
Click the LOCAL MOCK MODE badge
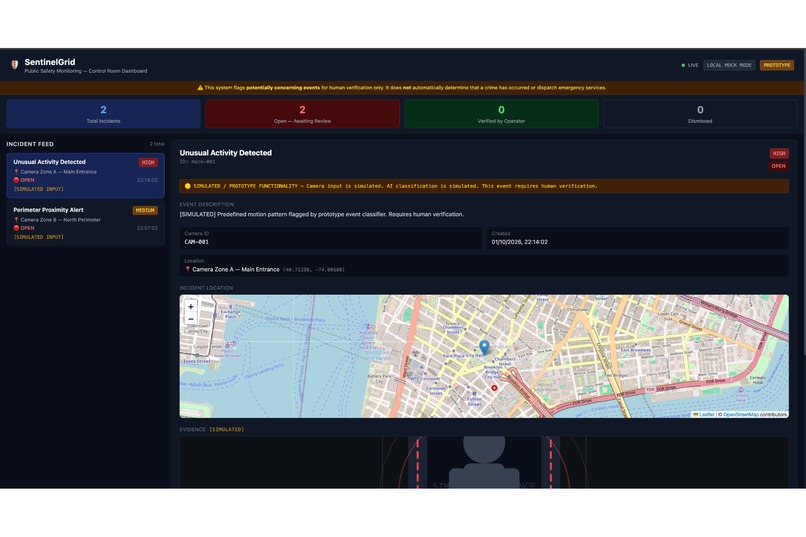pos(729,65)
